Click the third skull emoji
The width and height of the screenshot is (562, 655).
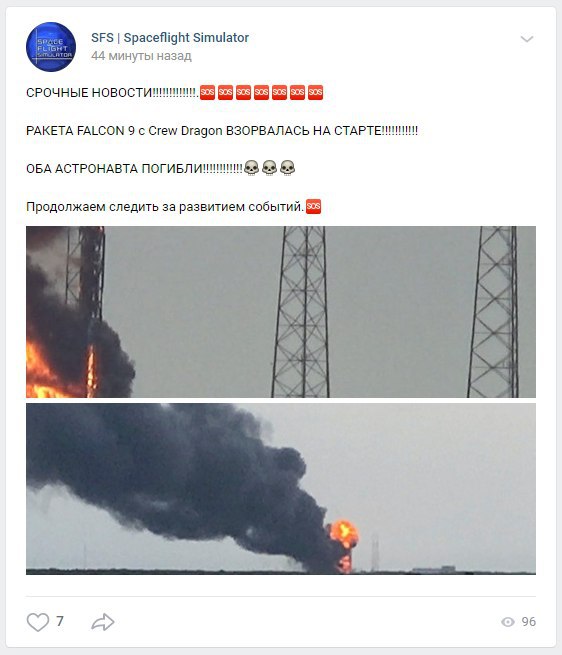[x=287, y=168]
